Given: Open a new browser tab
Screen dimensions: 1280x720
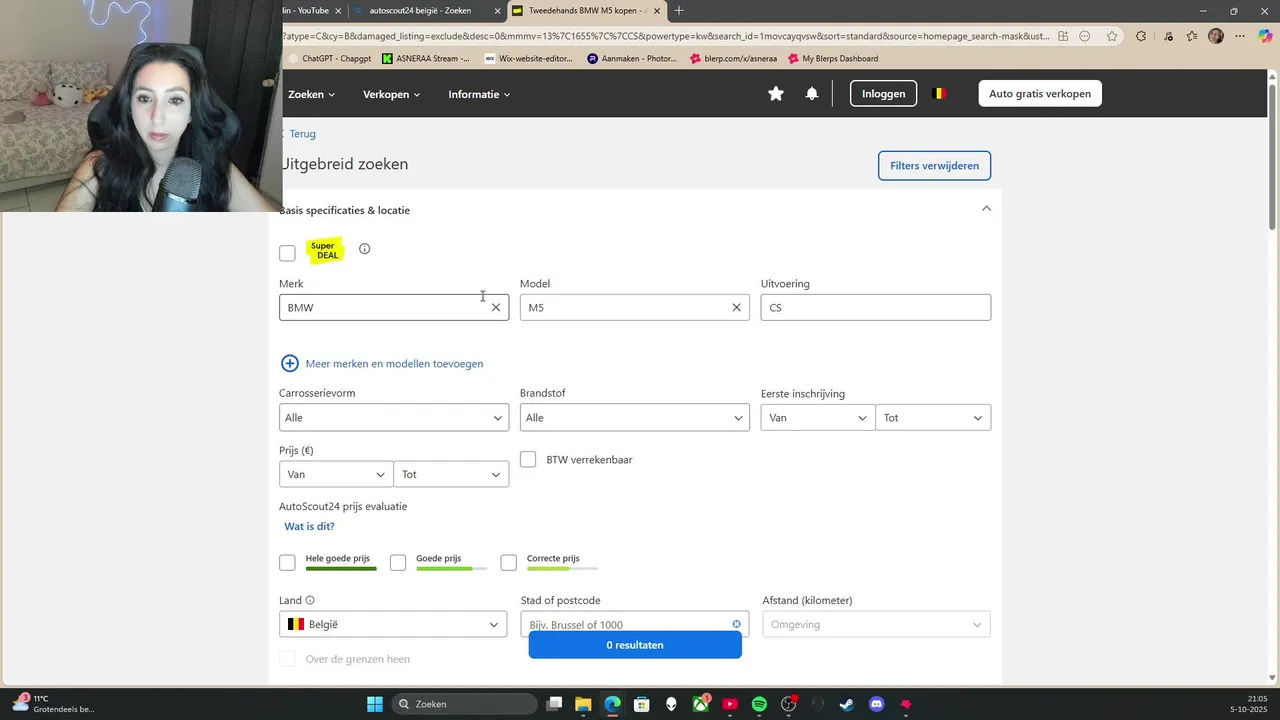Looking at the screenshot, I should click(679, 11).
